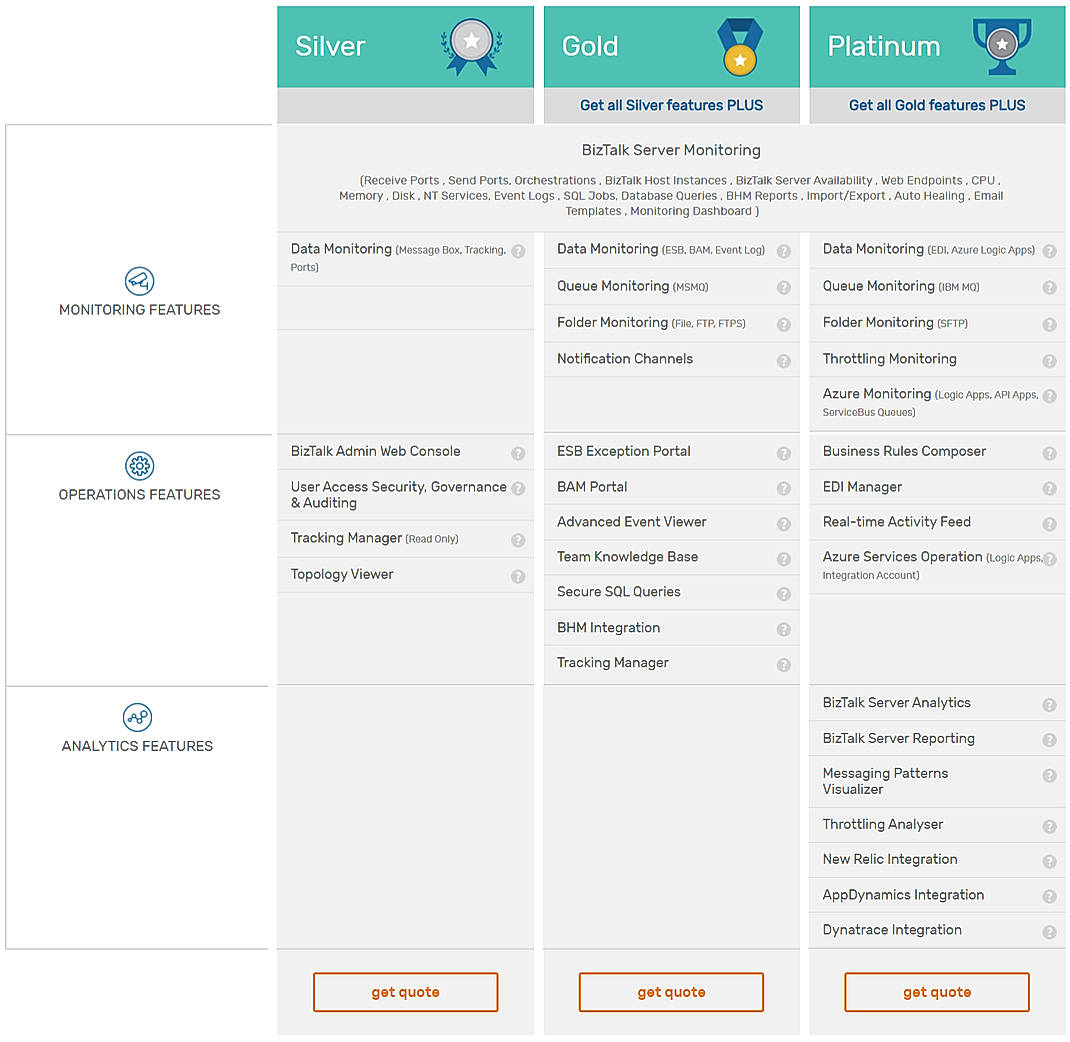The image size is (1070, 1042).
Task: Open help icon beside ESB Exception Portal
Action: (783, 453)
